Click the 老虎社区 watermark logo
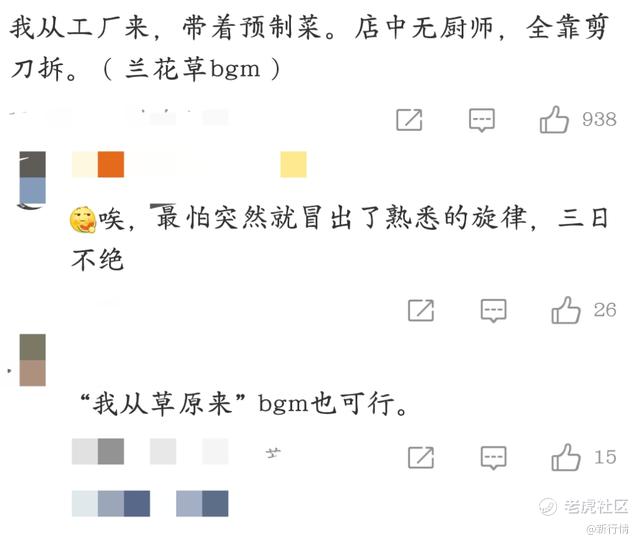The image size is (640, 543). tap(583, 507)
